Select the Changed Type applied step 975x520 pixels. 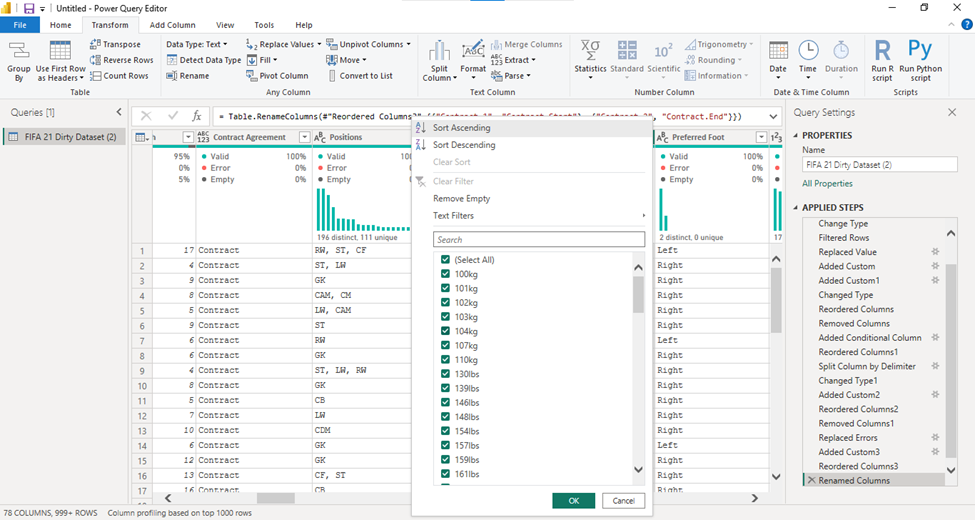pos(845,295)
